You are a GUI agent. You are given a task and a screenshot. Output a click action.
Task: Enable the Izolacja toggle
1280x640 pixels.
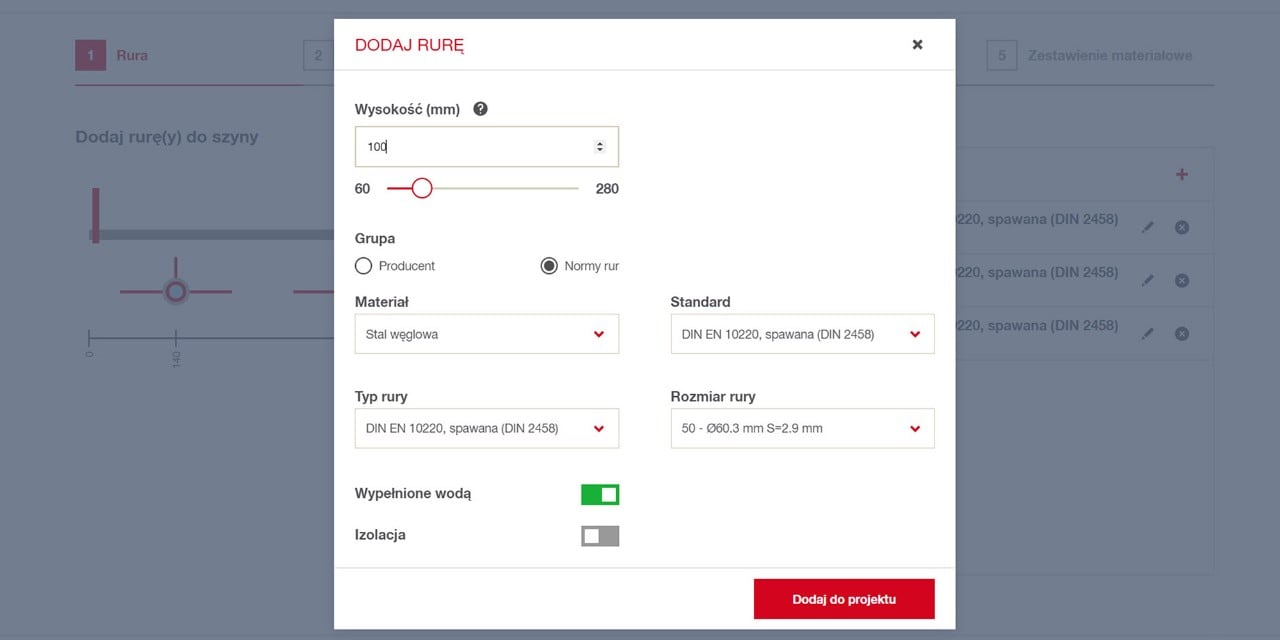pyautogui.click(x=600, y=535)
